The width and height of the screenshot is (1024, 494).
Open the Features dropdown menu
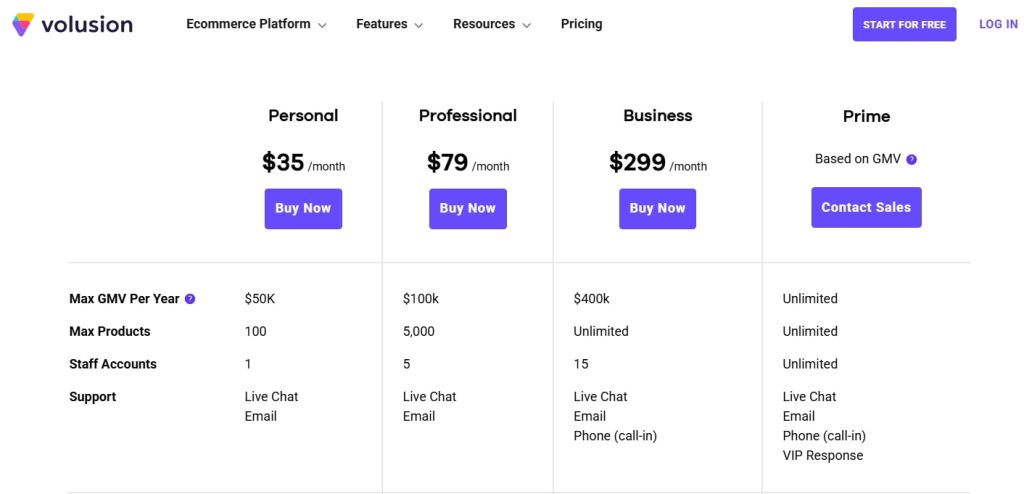(x=389, y=24)
